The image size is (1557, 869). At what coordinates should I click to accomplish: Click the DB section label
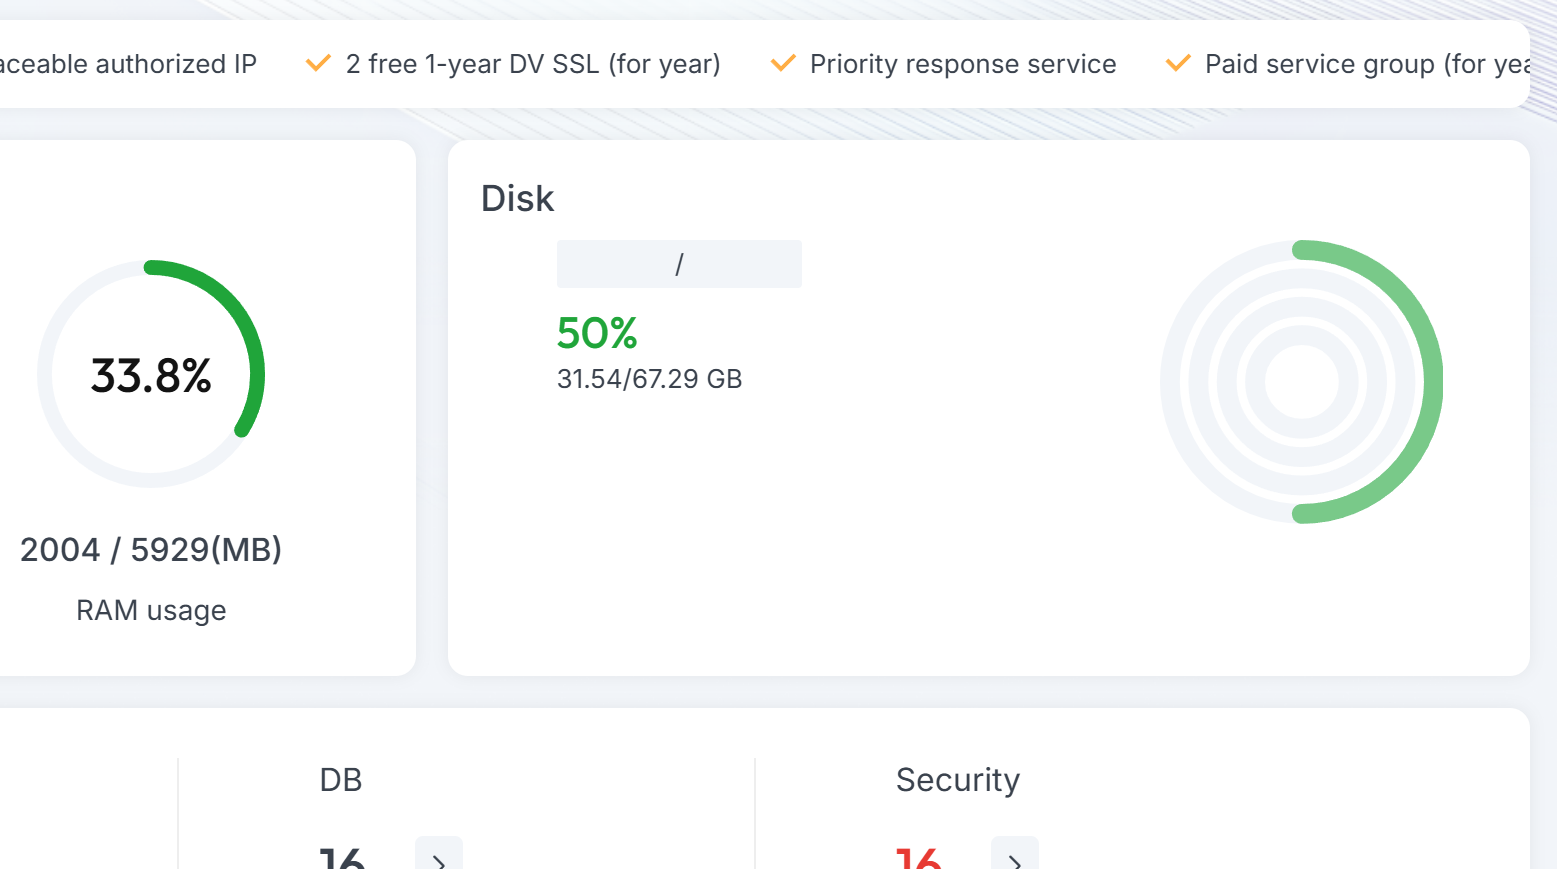(341, 780)
